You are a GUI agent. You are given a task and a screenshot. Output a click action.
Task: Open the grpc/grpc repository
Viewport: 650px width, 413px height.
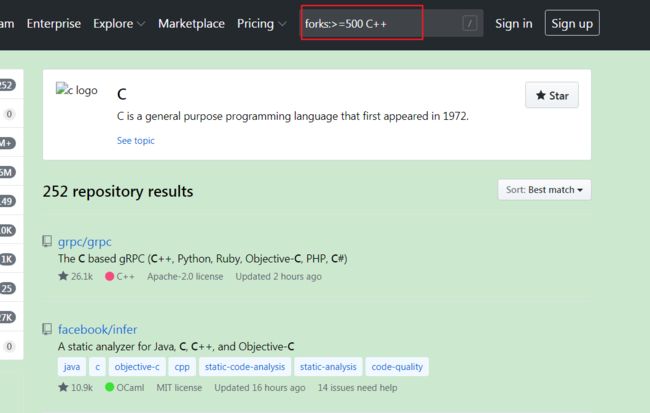coord(85,242)
